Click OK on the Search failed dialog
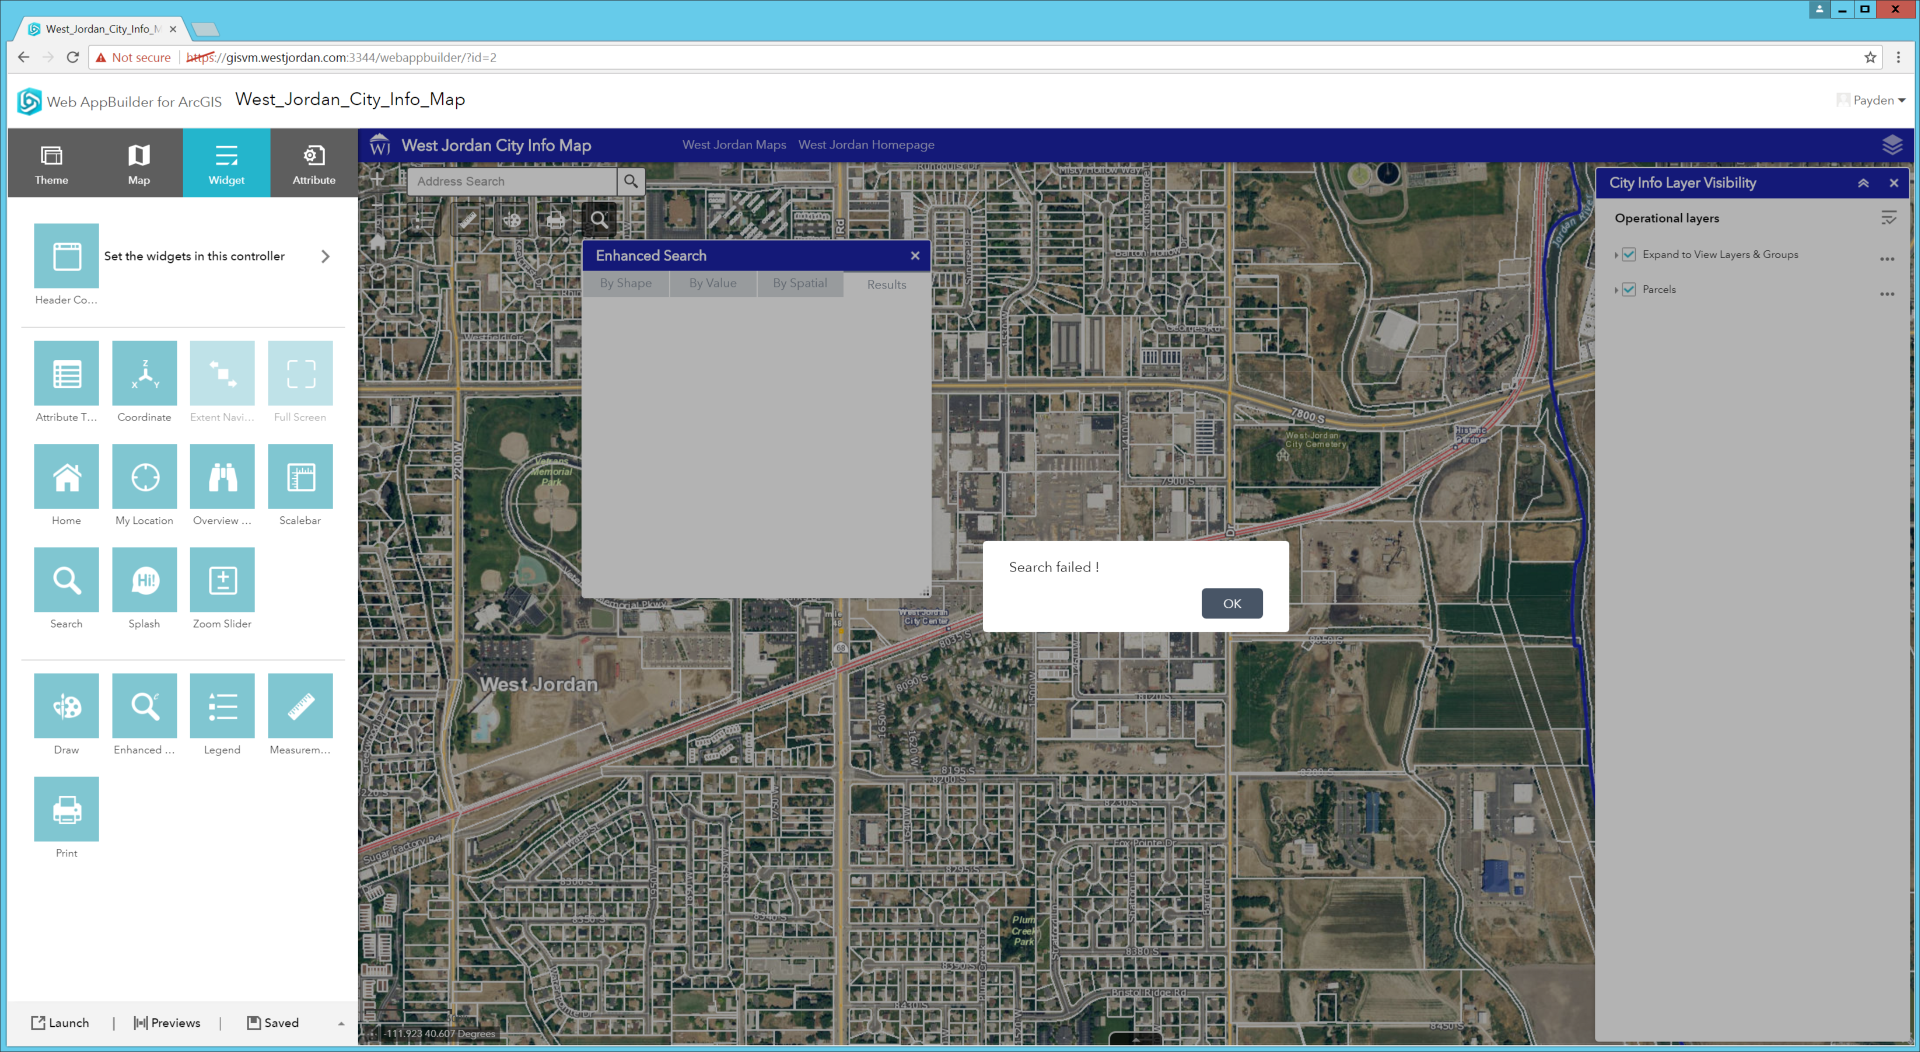This screenshot has height=1052, width=1920. point(1232,603)
